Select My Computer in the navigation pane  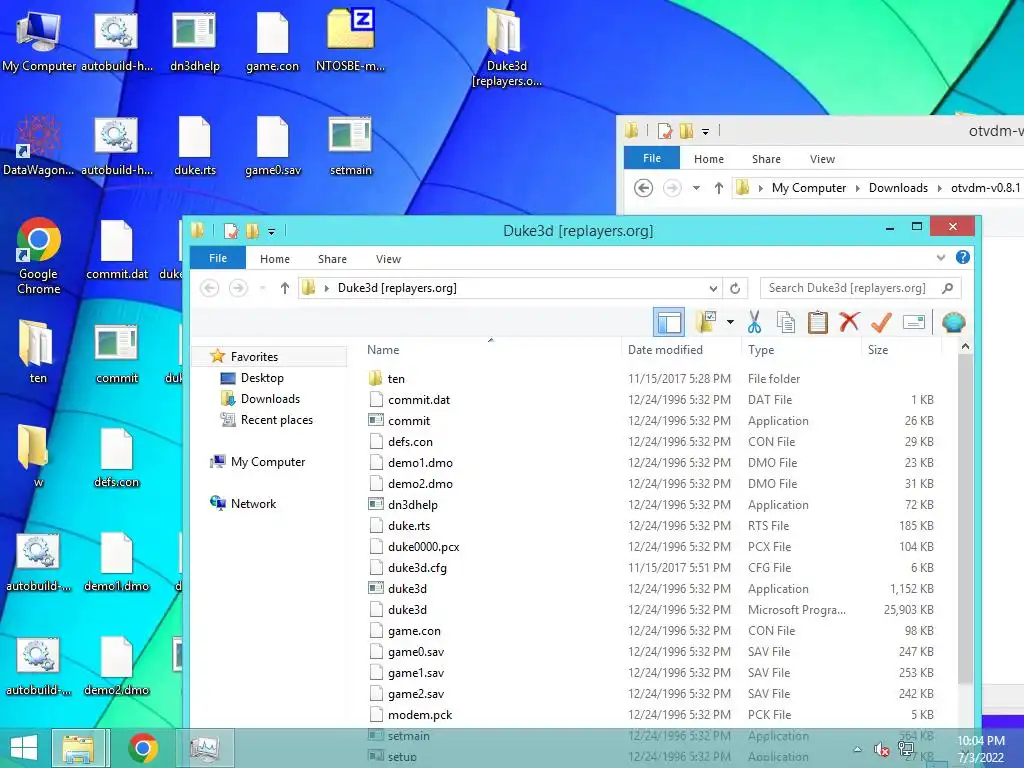pos(268,462)
